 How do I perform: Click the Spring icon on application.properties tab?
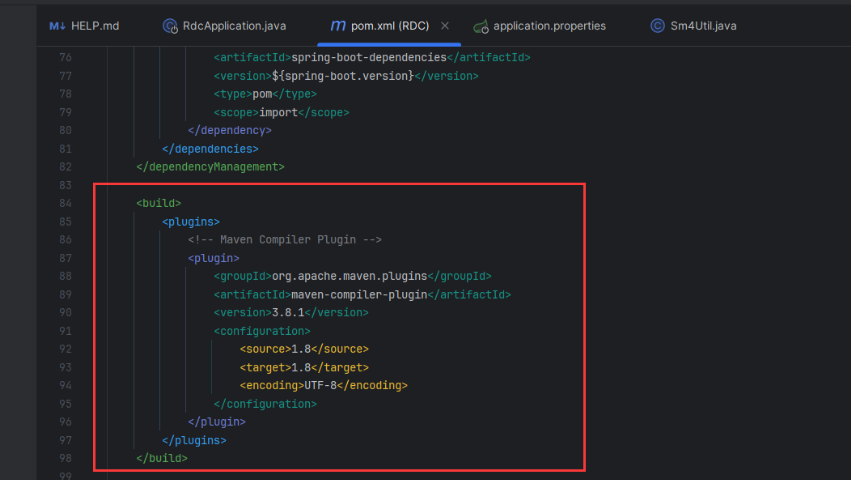[481, 25]
